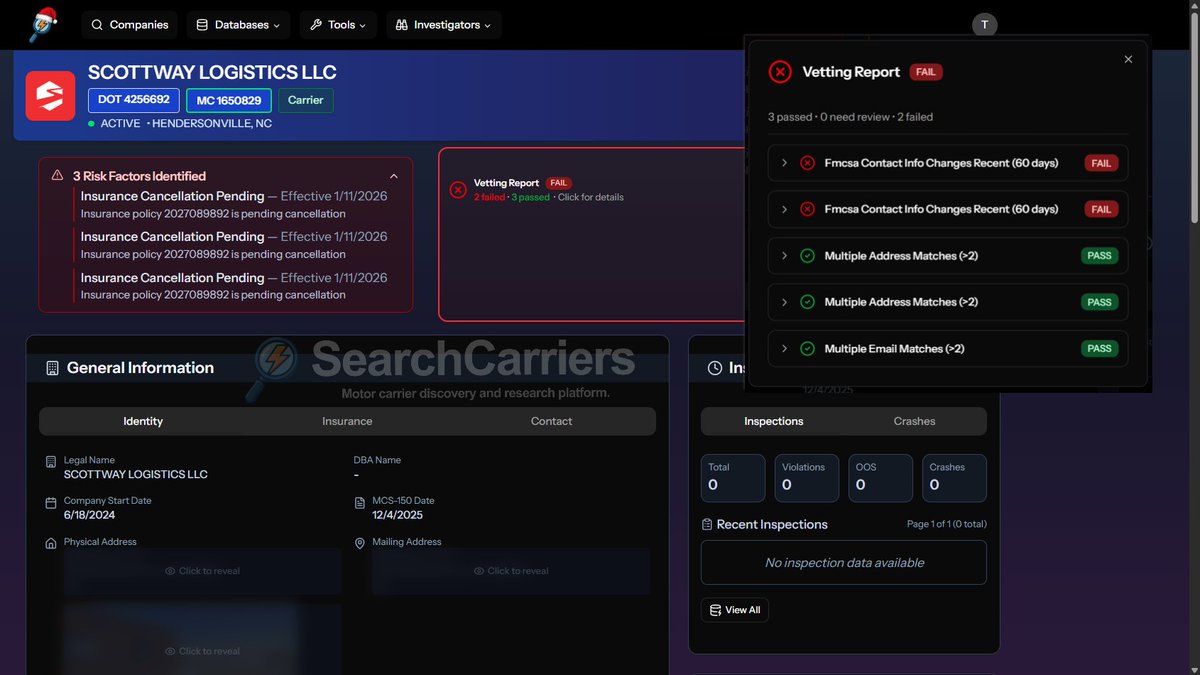Click the red Scottway Logistics company logo
The image size is (1200, 675).
tap(50, 96)
